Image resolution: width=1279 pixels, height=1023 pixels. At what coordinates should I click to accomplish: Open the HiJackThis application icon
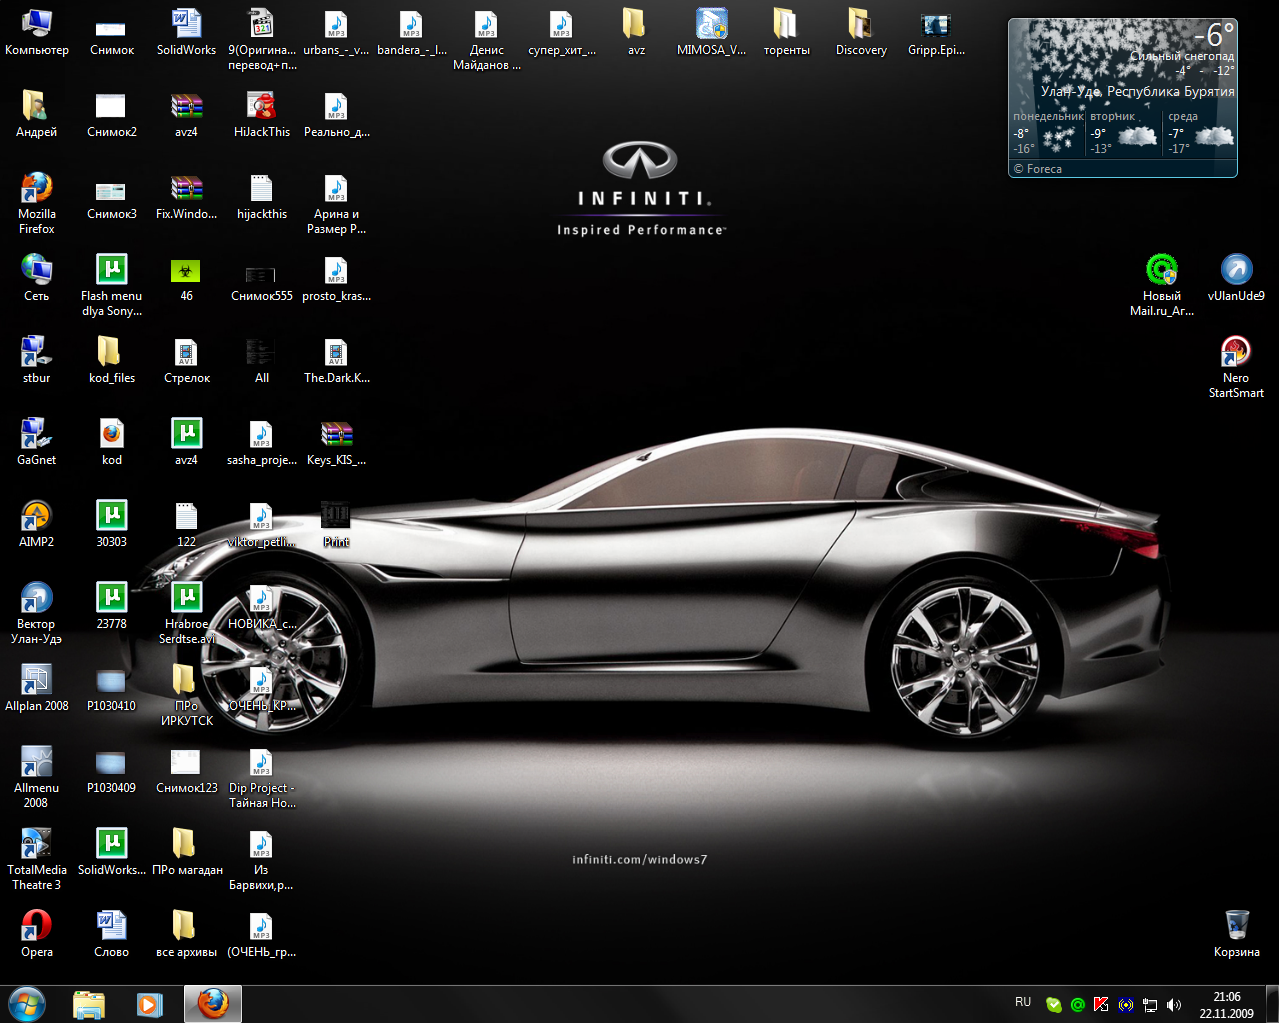point(261,107)
